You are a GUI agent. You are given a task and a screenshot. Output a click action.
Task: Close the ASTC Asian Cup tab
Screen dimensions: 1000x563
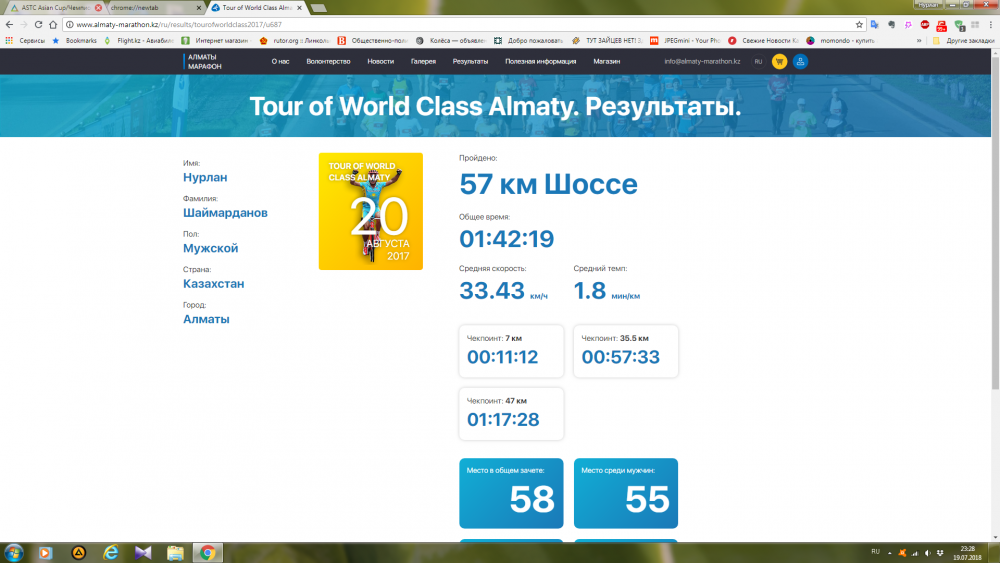tap(98, 7)
